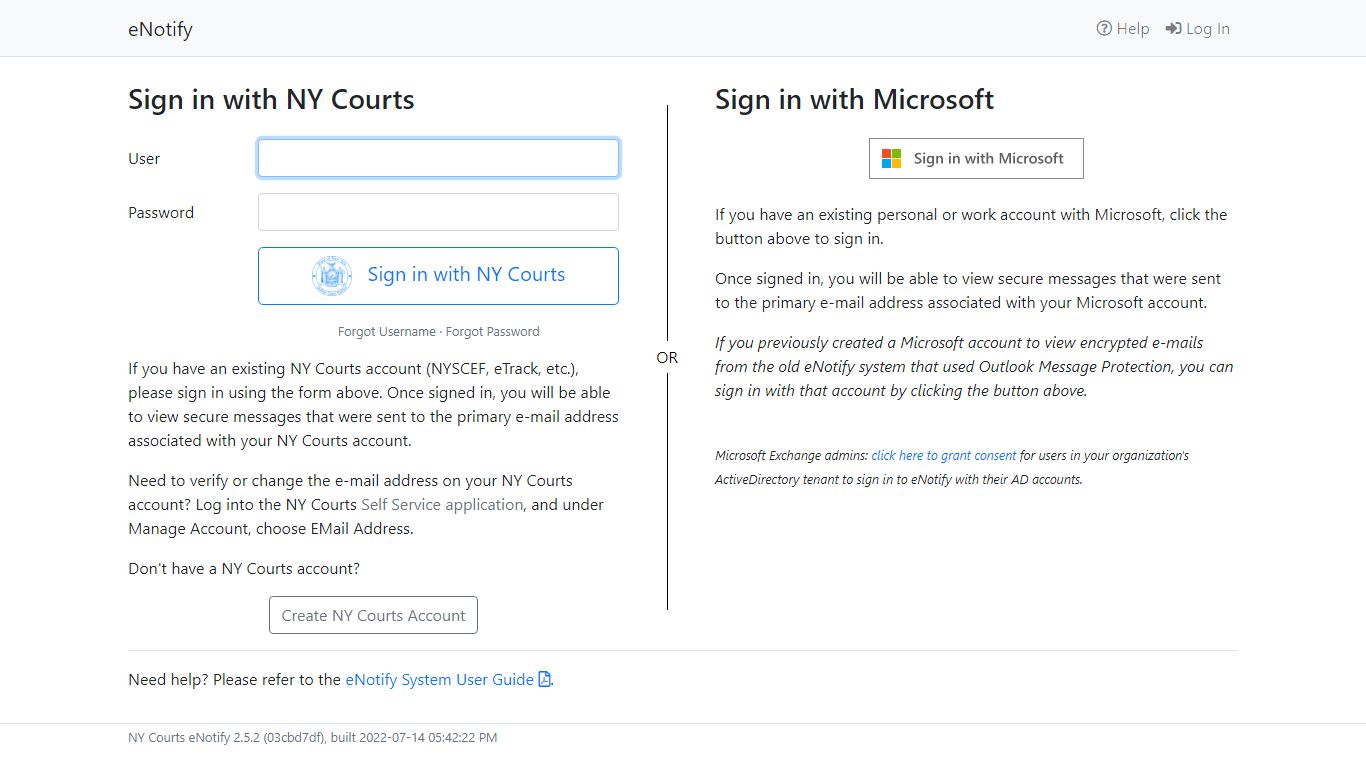The height and width of the screenshot is (768, 1366).
Task: Focus the Password input field
Action: pos(438,212)
